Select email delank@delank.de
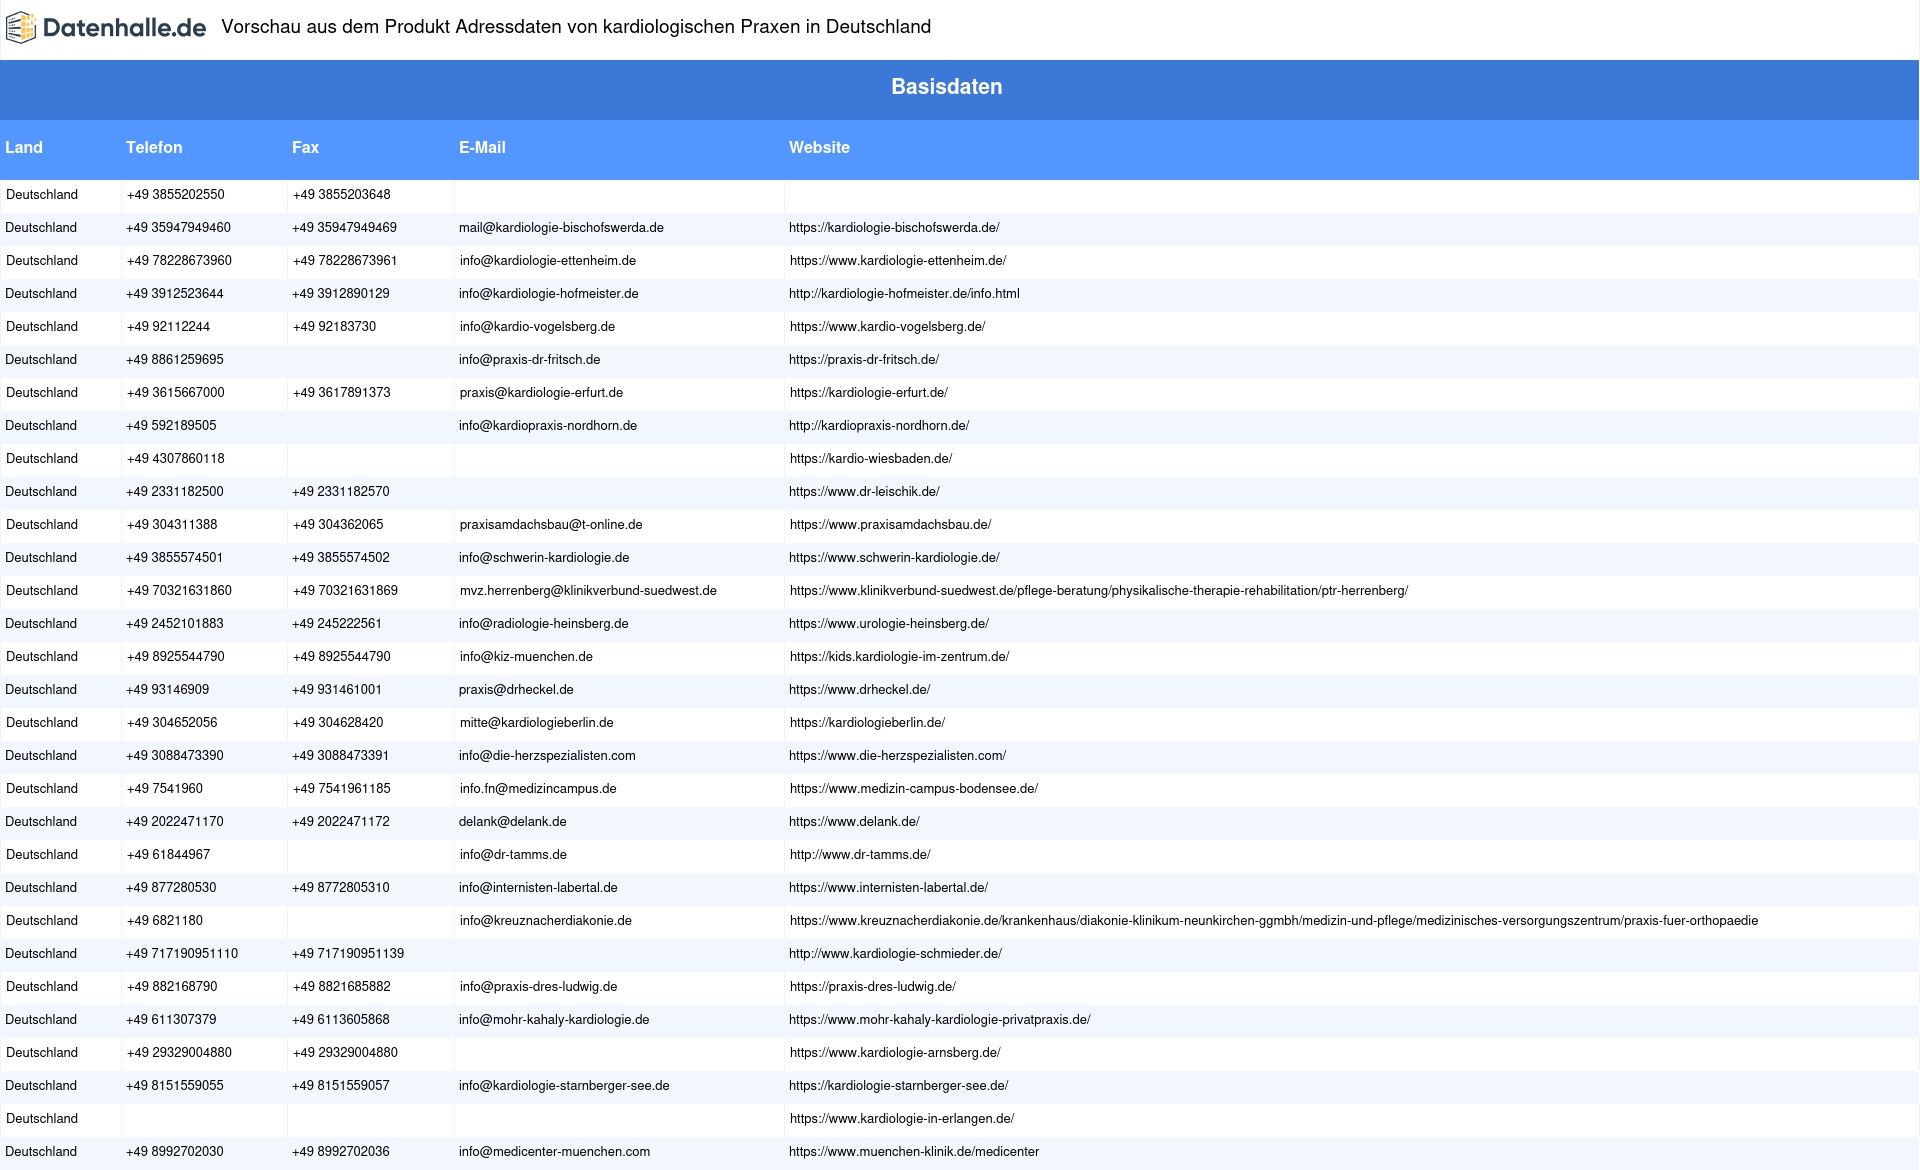 (x=512, y=822)
